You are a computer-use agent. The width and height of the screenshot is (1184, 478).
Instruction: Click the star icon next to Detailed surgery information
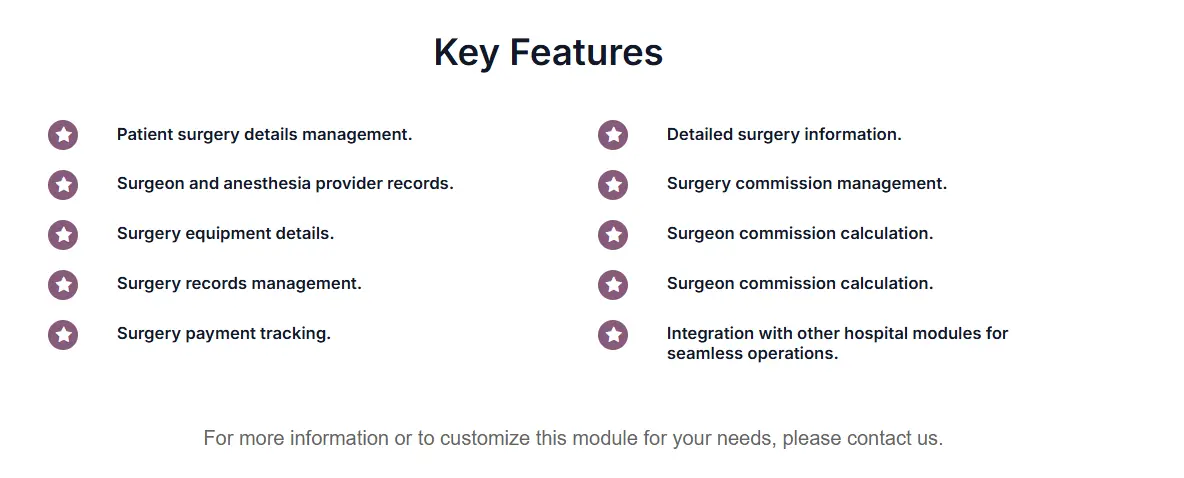coord(613,135)
